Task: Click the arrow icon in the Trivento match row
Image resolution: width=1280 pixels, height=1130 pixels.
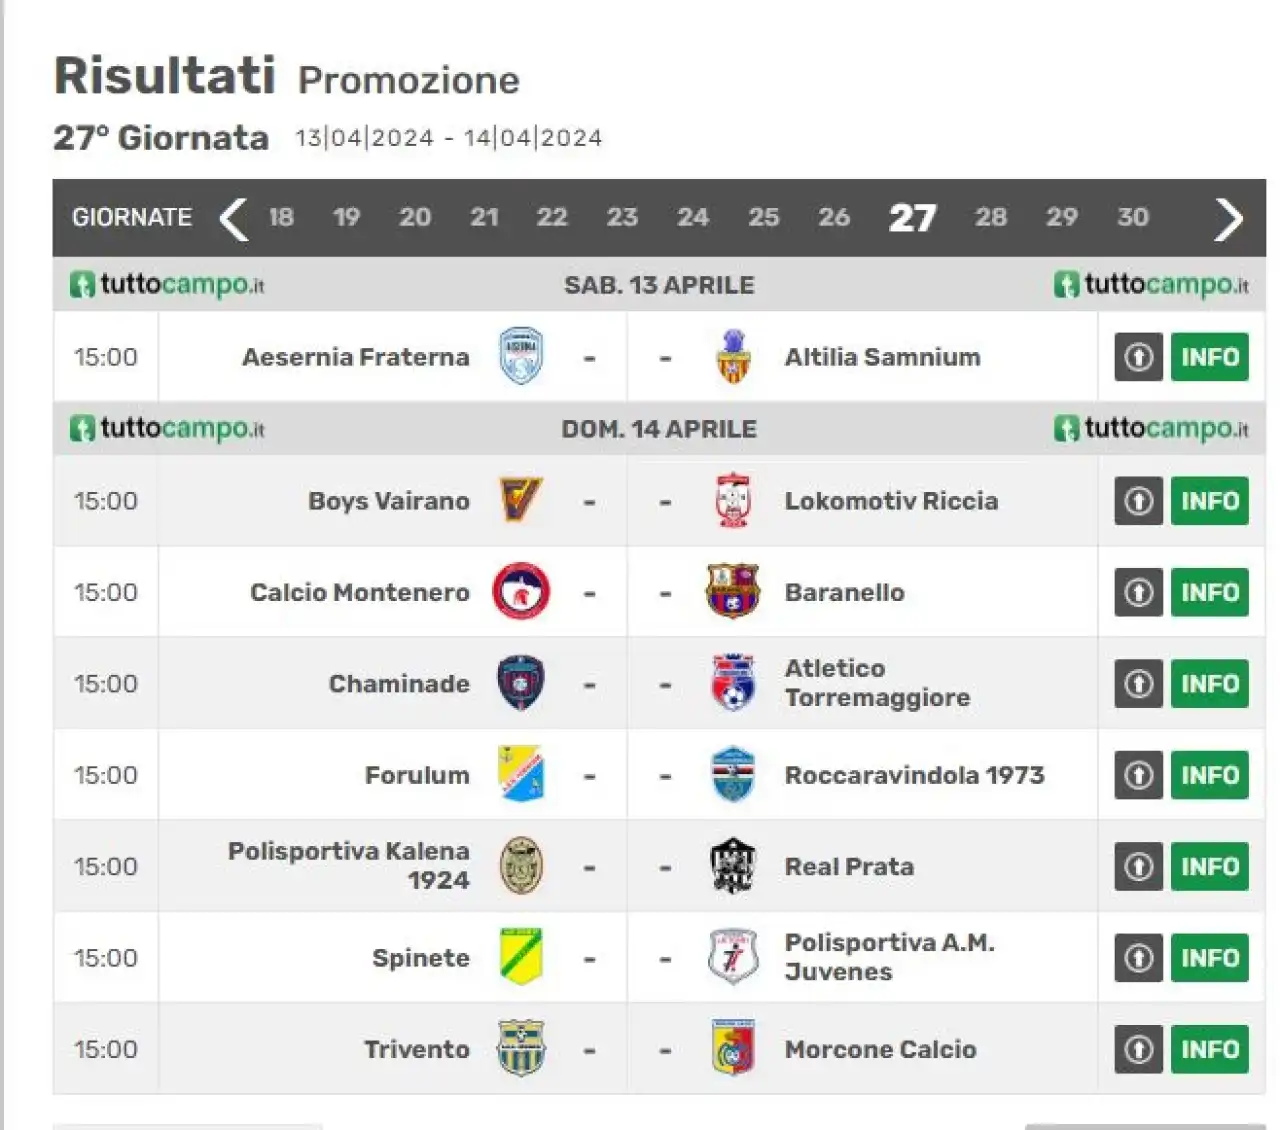Action: 1138,1049
